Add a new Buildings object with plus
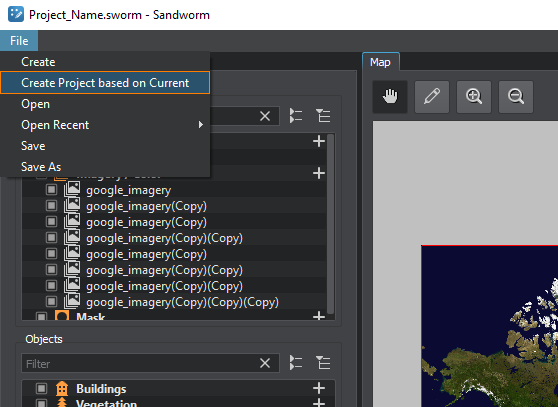 [x=319, y=388]
